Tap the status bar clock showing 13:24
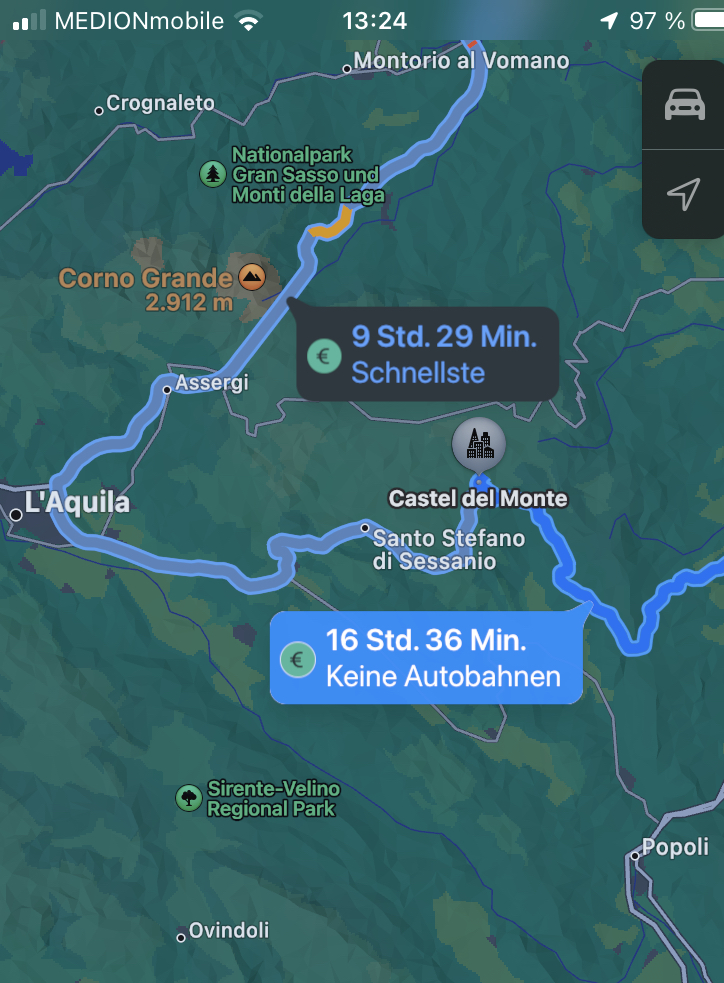Image resolution: width=724 pixels, height=983 pixels. (x=375, y=21)
